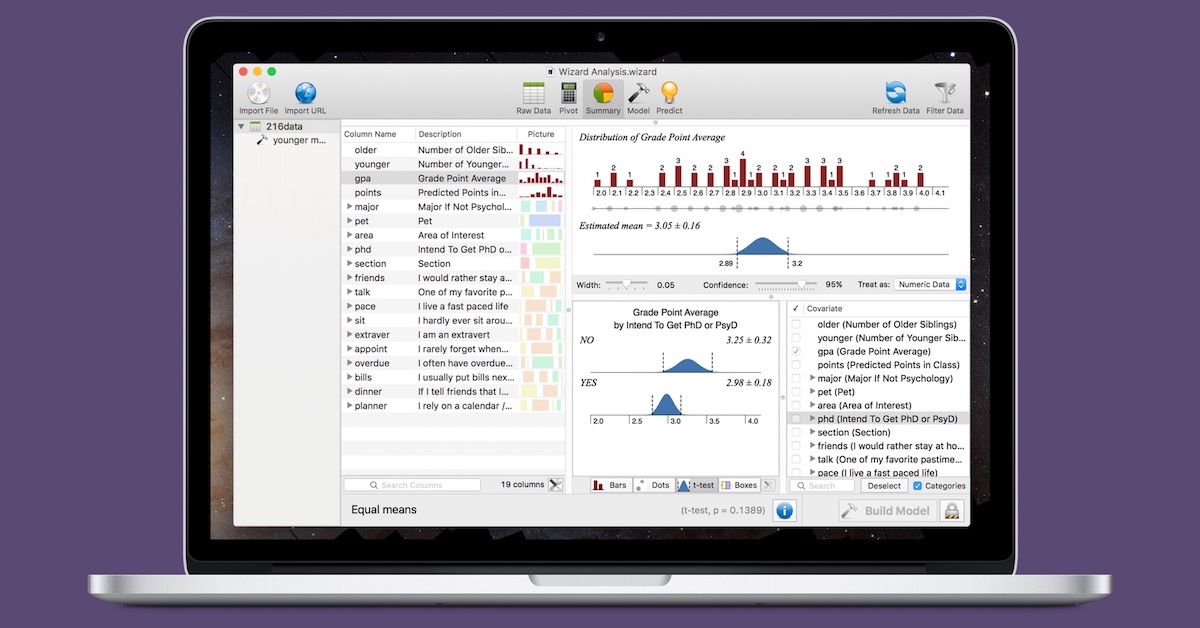The width and height of the screenshot is (1200, 628).
Task: Expand the pet column row
Action: (350, 221)
